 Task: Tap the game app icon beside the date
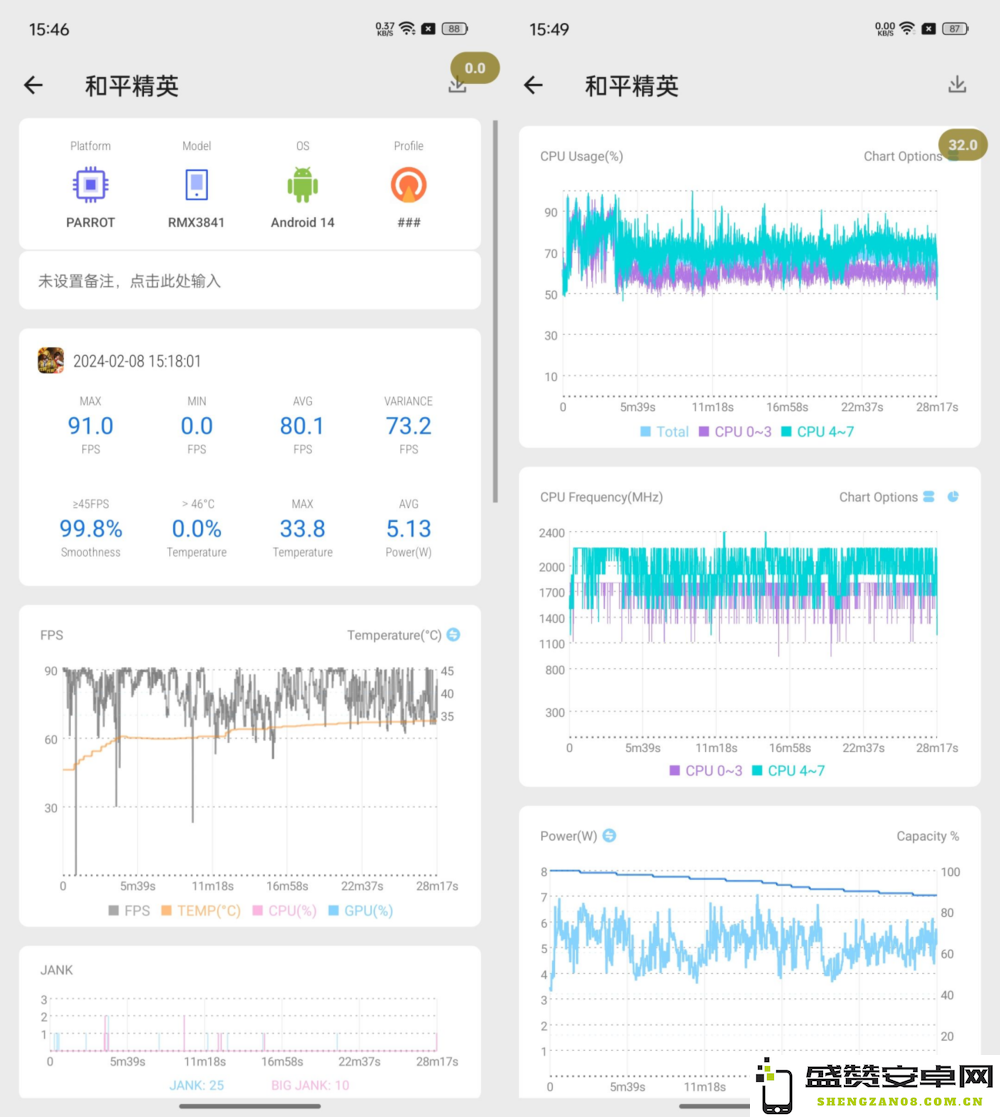(x=51, y=360)
